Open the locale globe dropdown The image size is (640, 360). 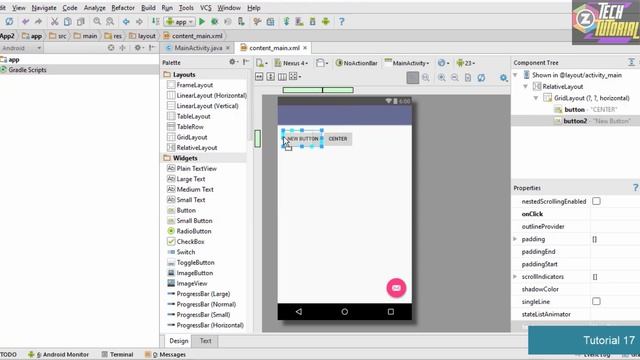[x=443, y=63]
